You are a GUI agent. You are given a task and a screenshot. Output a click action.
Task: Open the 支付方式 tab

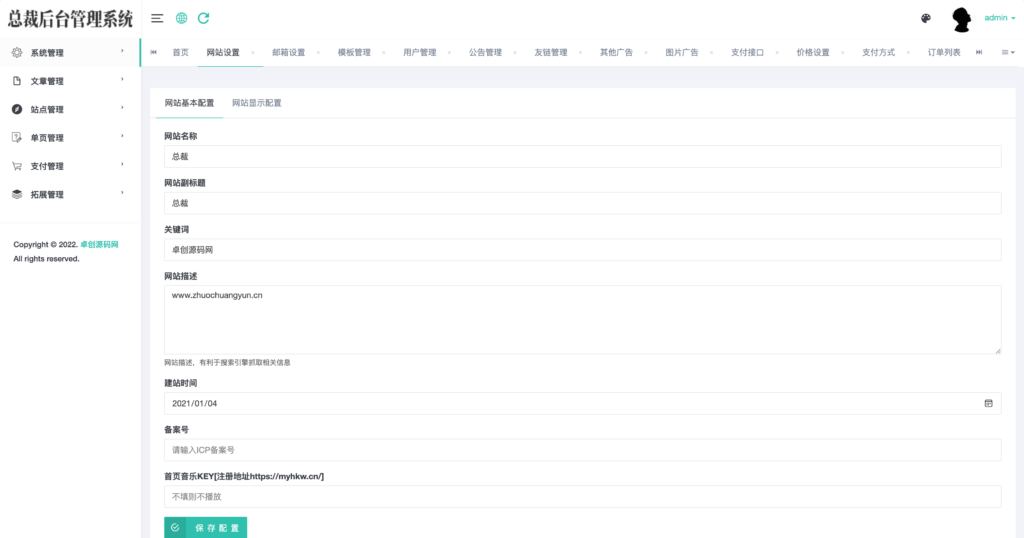tap(878, 52)
